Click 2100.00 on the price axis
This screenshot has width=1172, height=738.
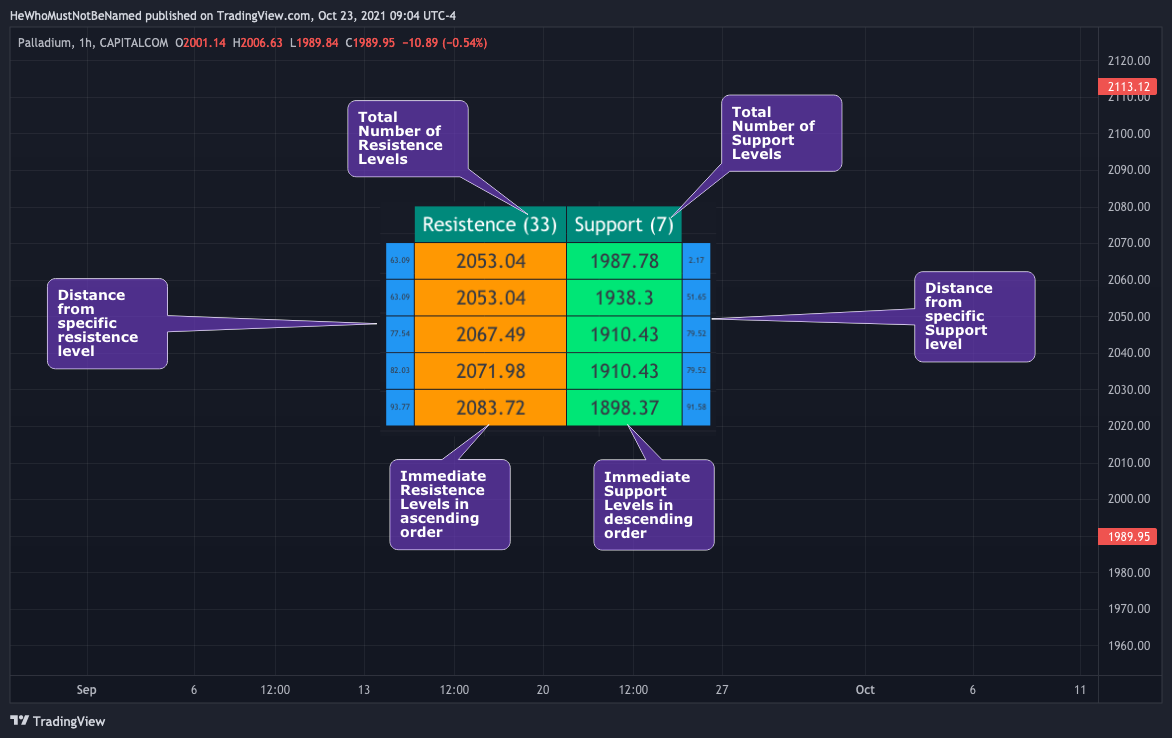[x=1129, y=134]
